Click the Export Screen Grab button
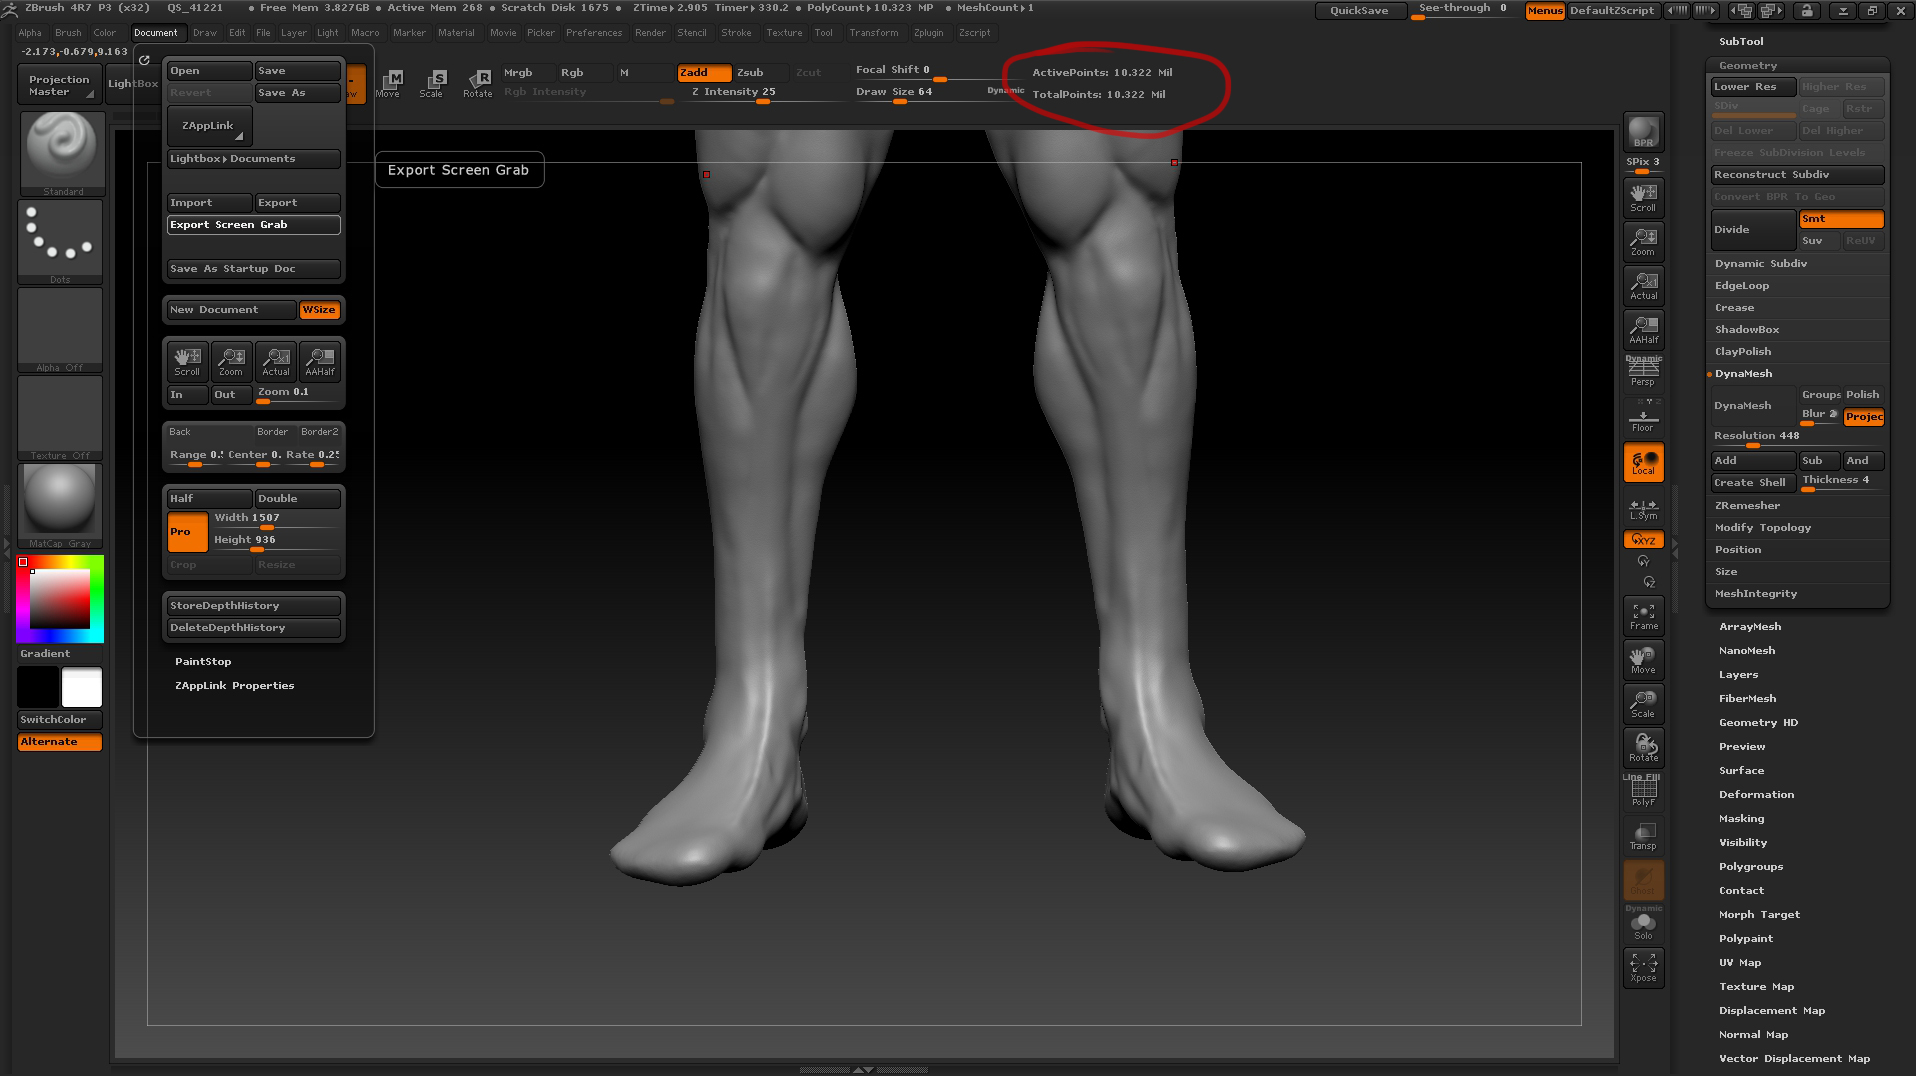Viewport: 1916px width, 1076px height. coord(254,225)
